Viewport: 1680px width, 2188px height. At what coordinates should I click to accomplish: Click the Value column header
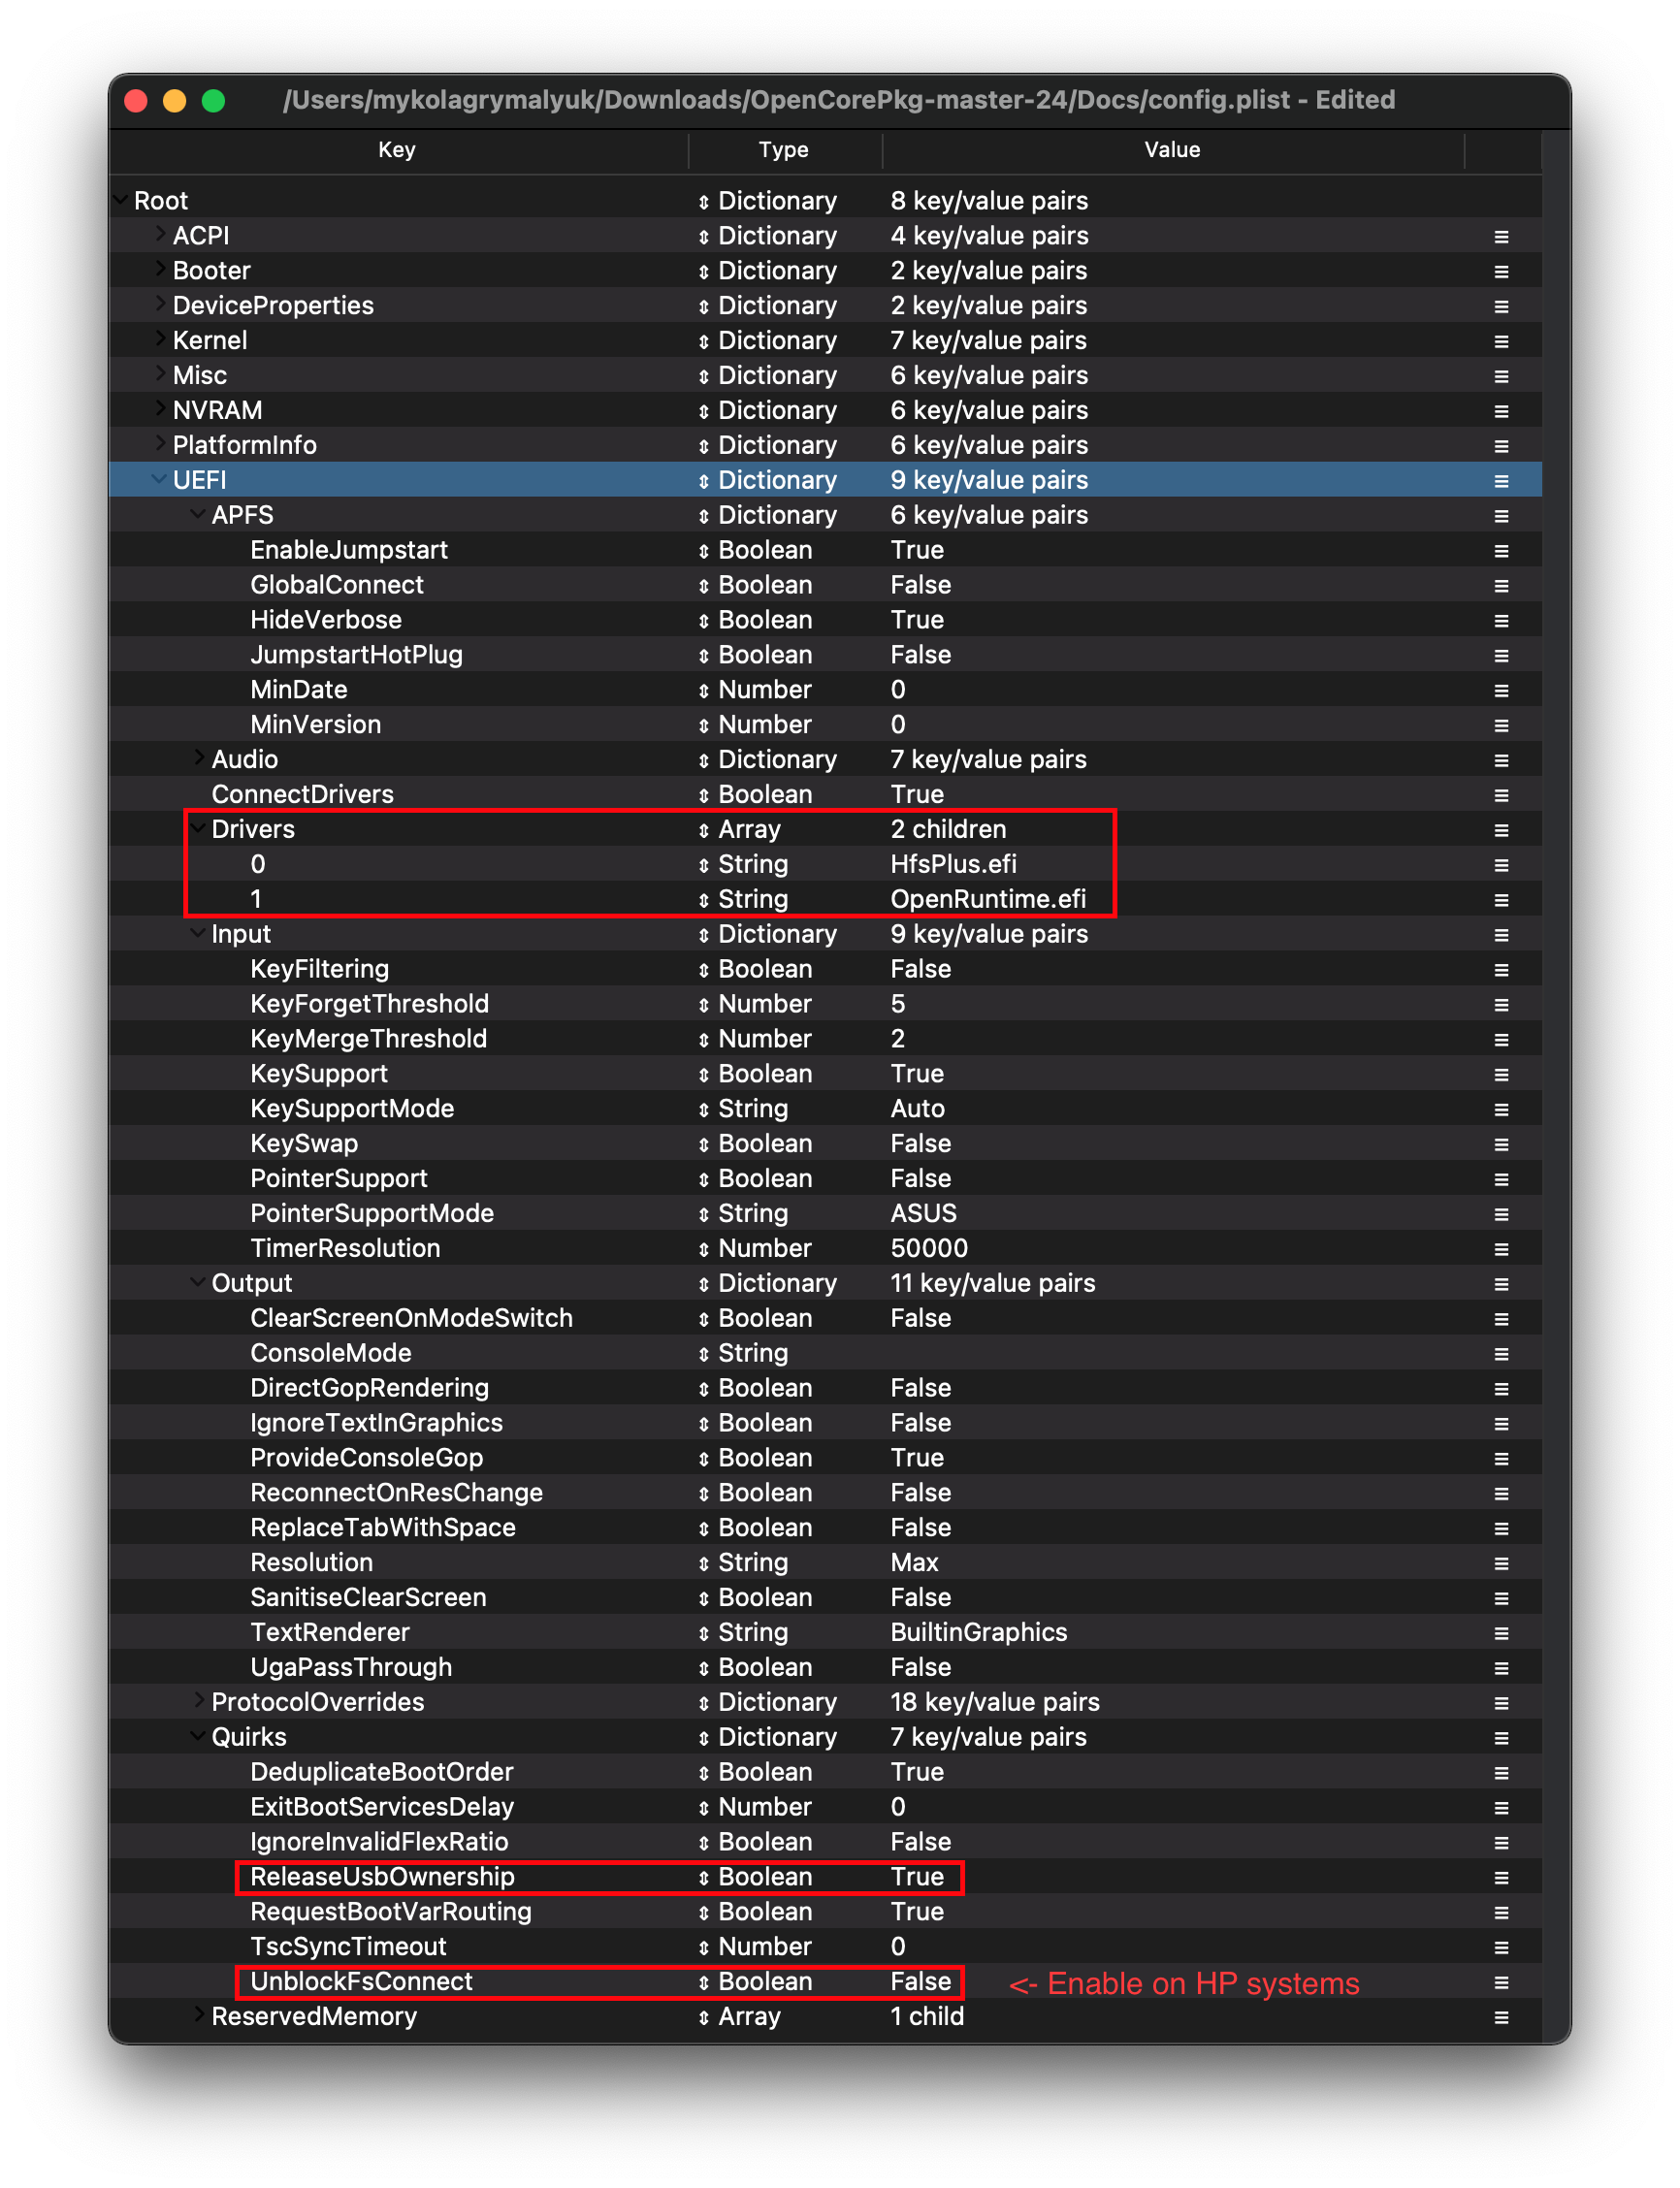tap(1172, 150)
